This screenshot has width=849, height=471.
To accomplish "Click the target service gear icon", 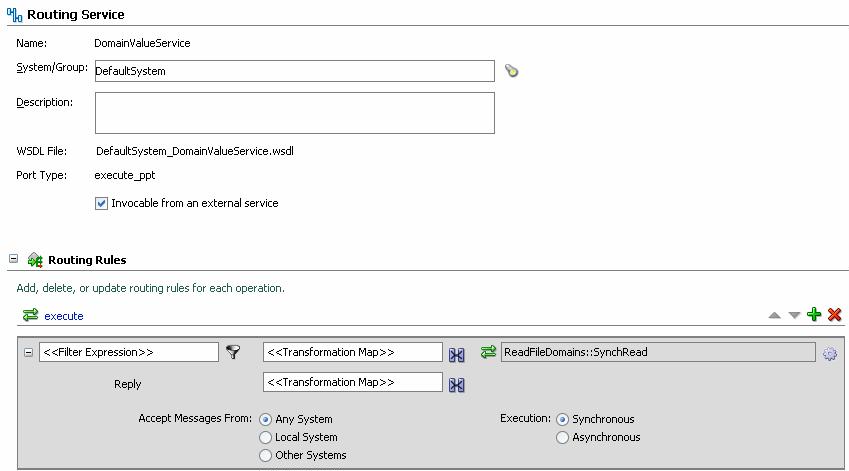I will coord(829,354).
